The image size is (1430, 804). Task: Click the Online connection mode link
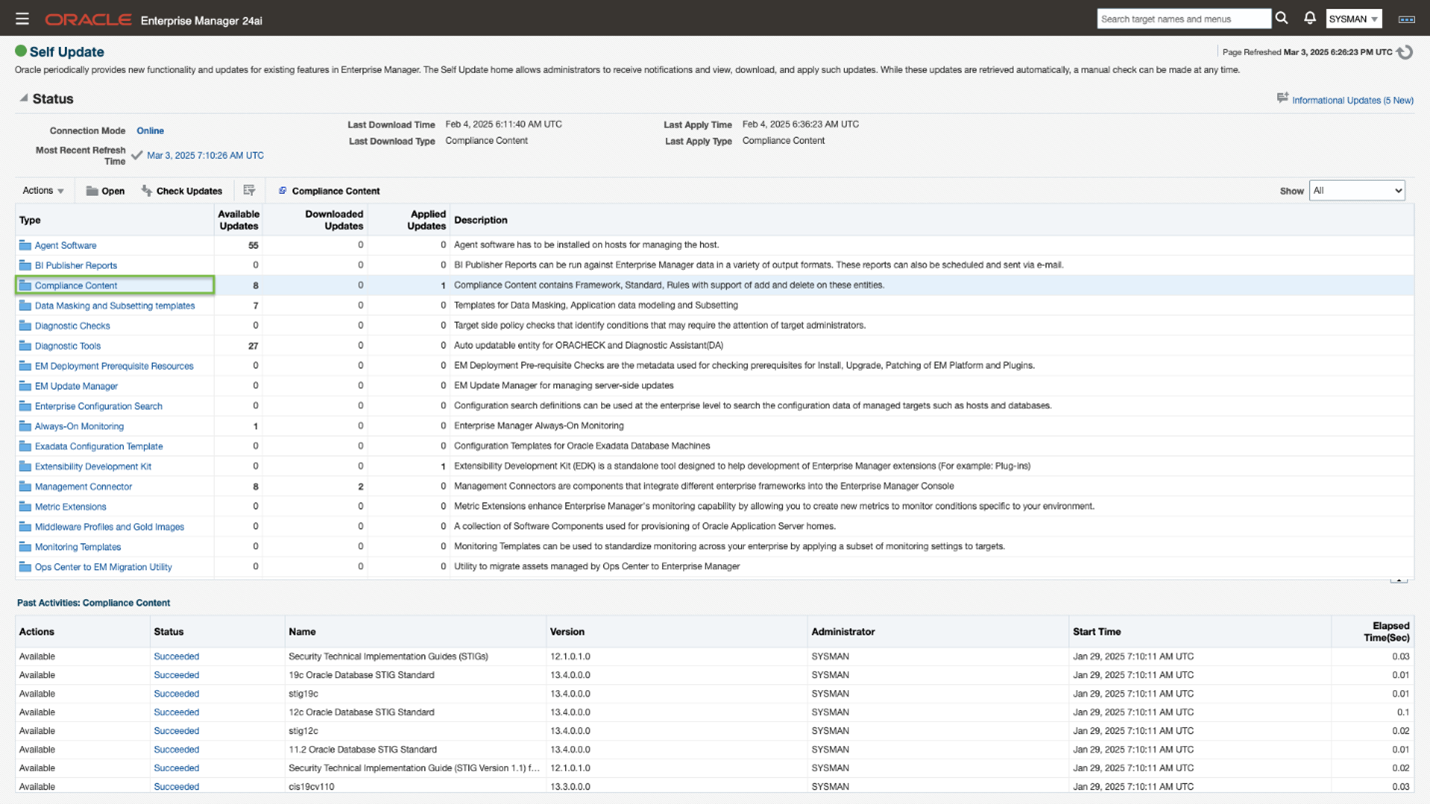coord(150,131)
